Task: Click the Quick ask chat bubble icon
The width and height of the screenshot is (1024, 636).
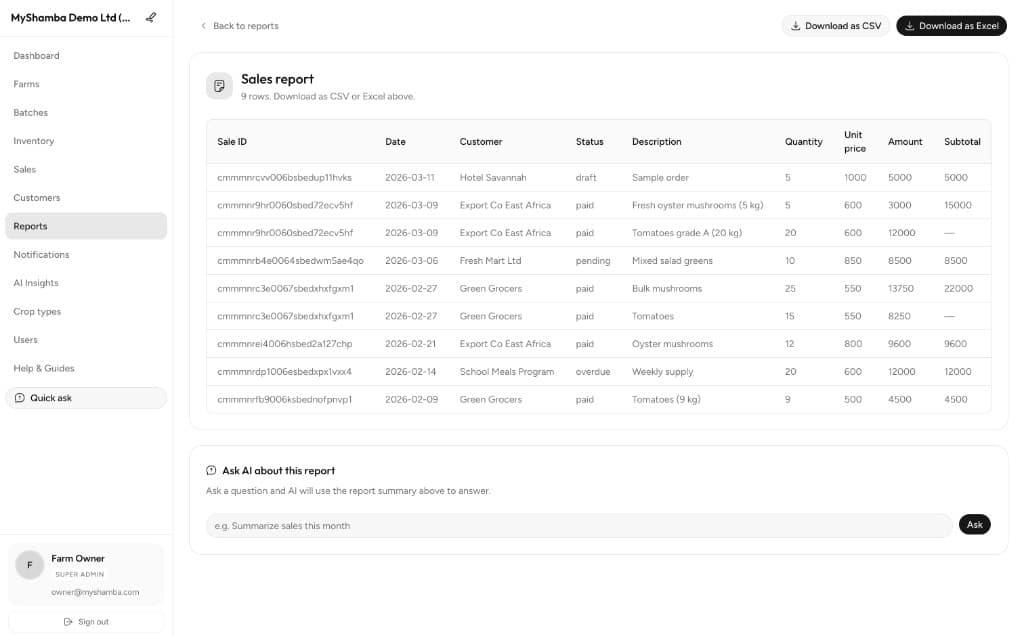Action: point(20,397)
